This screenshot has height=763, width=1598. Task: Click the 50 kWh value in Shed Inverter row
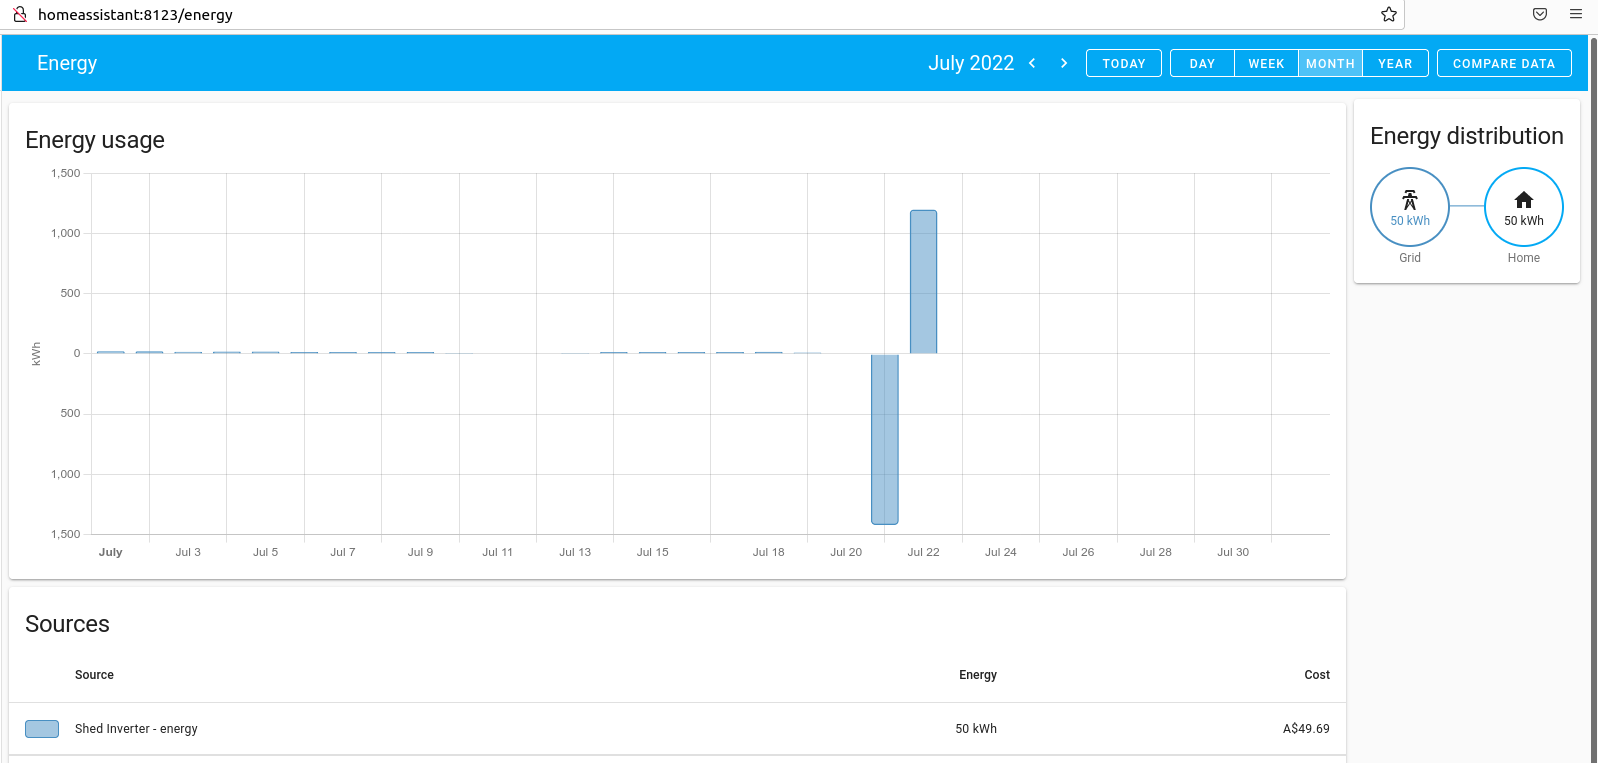(976, 729)
